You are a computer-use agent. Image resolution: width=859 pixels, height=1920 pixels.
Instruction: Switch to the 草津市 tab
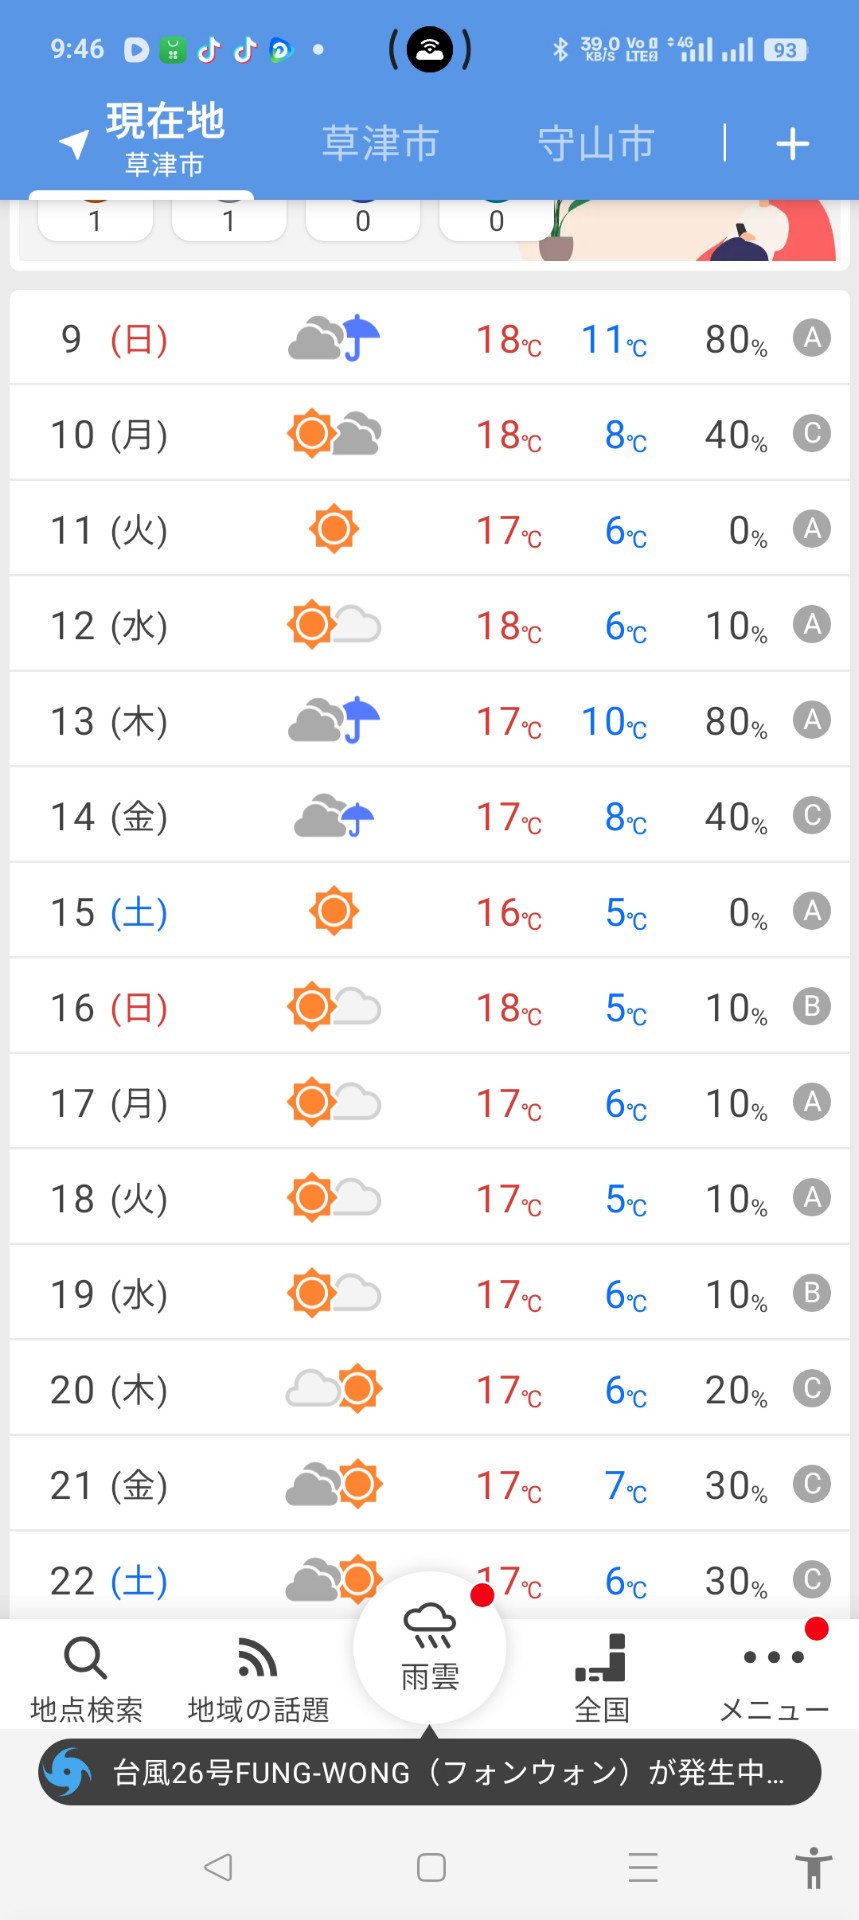(x=380, y=144)
